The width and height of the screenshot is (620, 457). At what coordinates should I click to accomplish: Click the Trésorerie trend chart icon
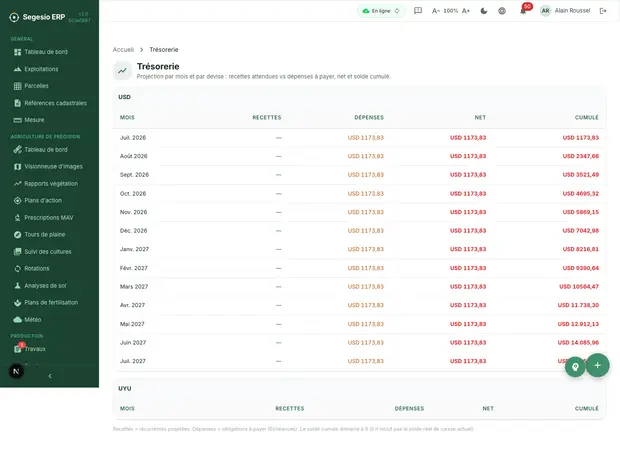point(123,71)
